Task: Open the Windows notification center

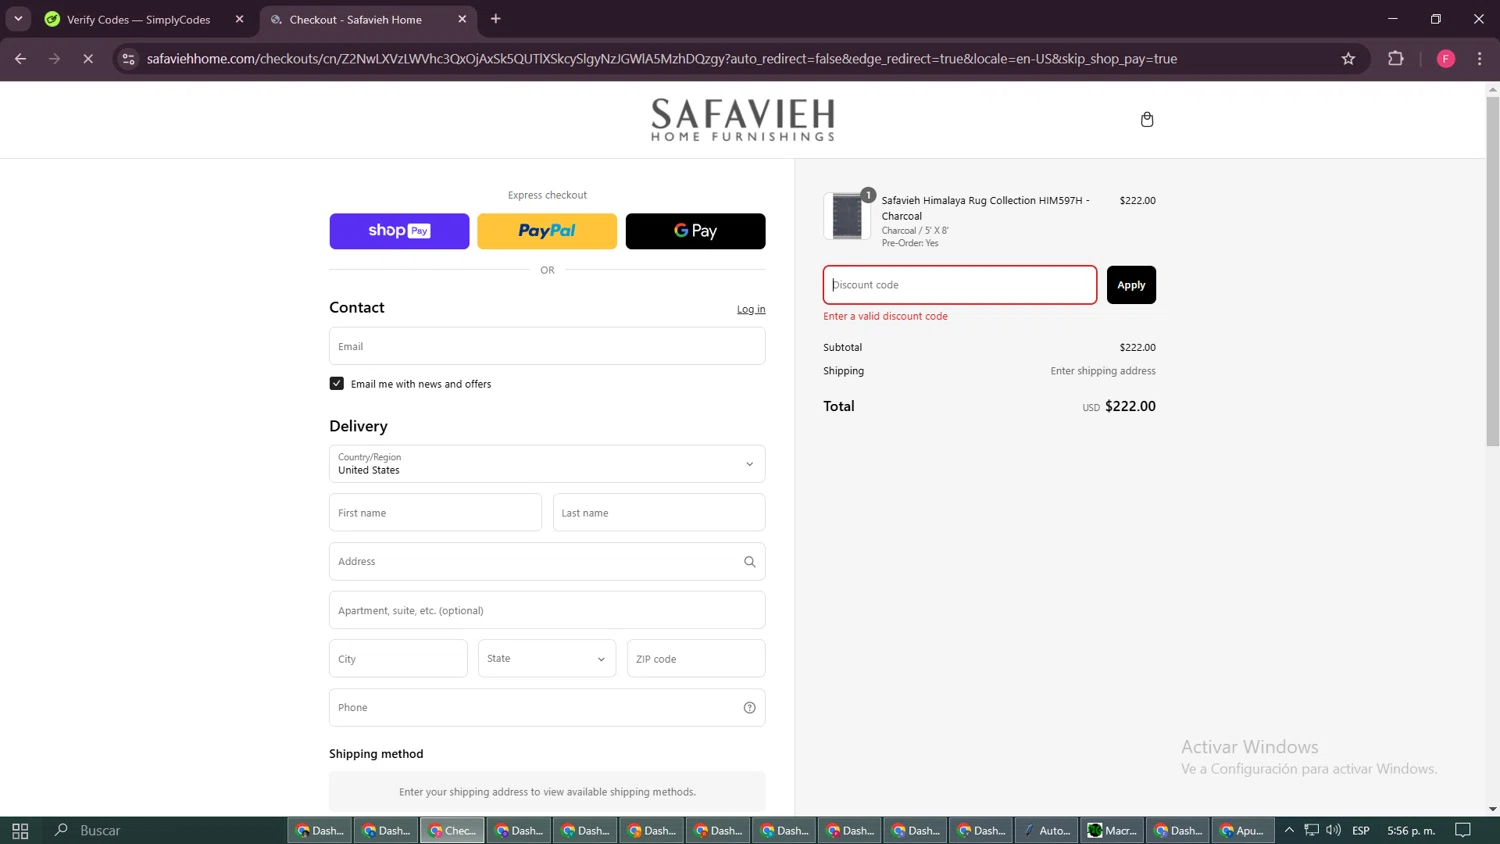Action: (x=1463, y=830)
